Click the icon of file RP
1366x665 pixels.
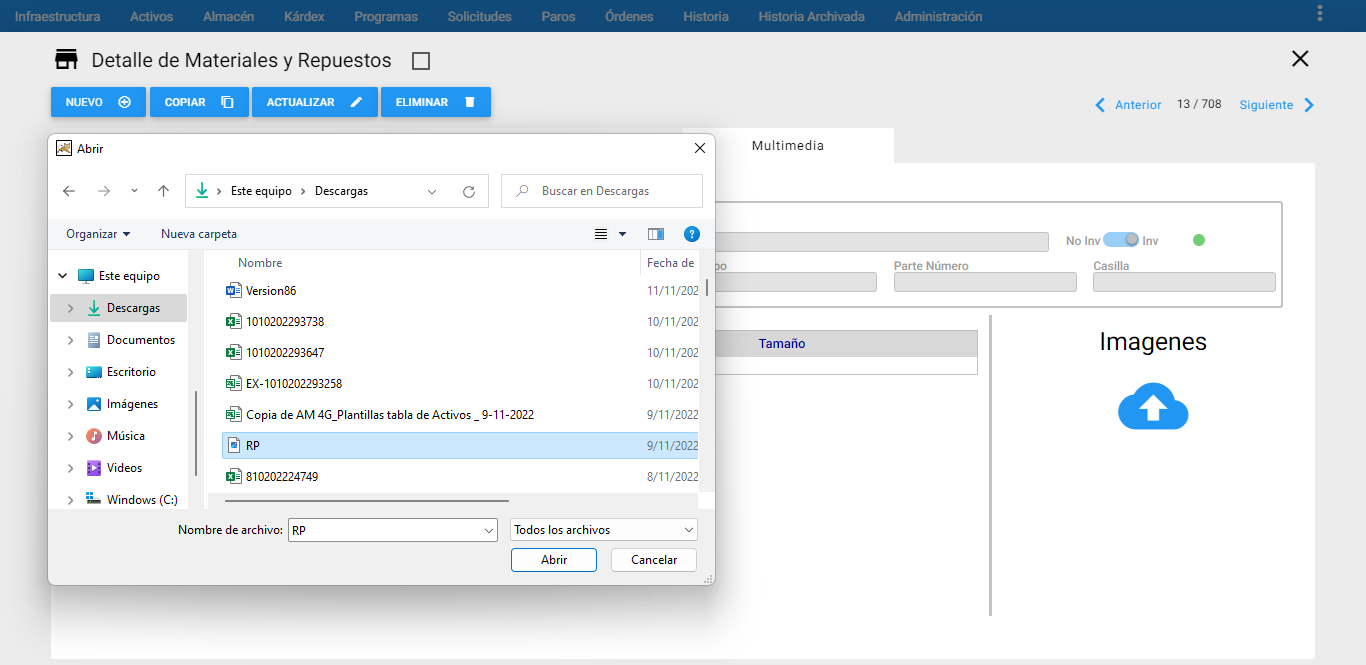[234, 446]
